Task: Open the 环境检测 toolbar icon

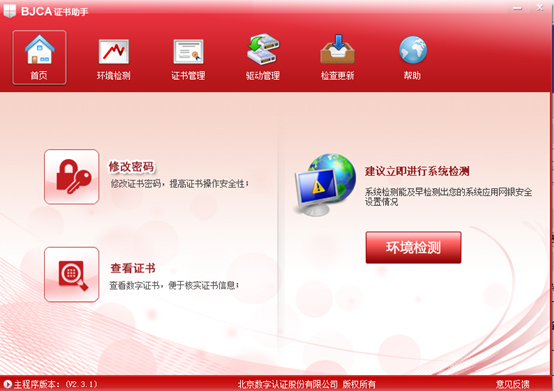Action: click(x=113, y=58)
